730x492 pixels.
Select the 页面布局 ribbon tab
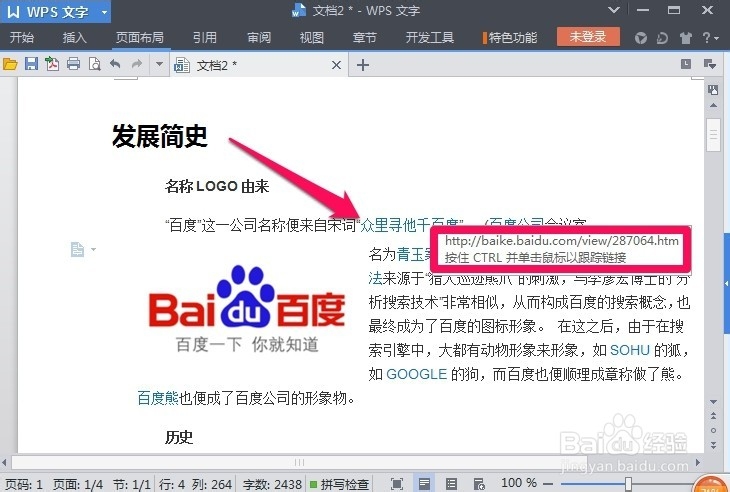[x=139, y=37]
